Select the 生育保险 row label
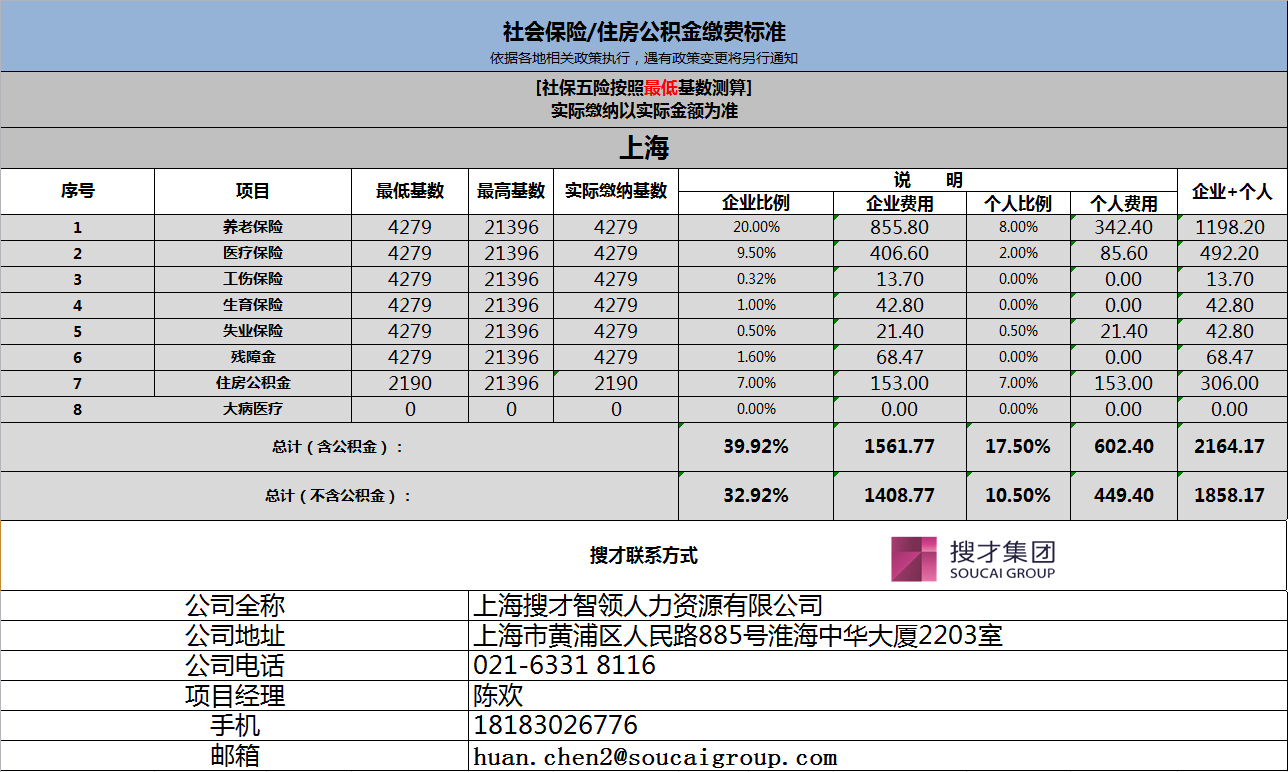The image size is (1288, 772). 252,305
